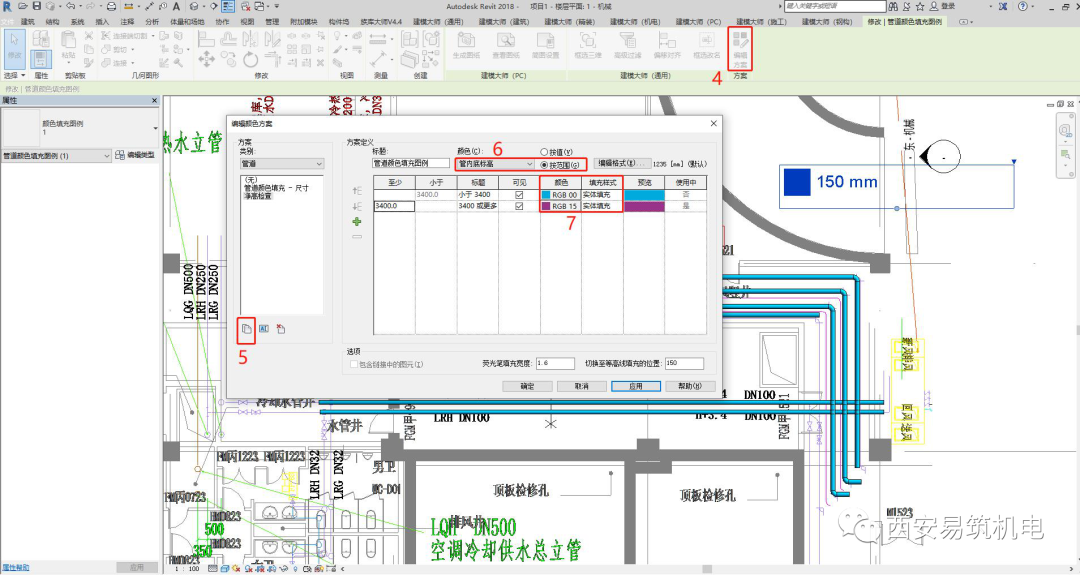This screenshot has width=1080, height=575.
Task: Click the 标题 scheme title input field
Action: coord(411,163)
